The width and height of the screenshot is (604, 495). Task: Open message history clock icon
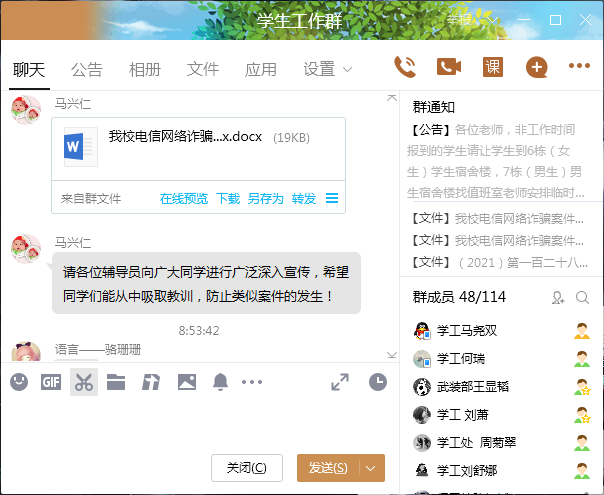click(x=377, y=381)
